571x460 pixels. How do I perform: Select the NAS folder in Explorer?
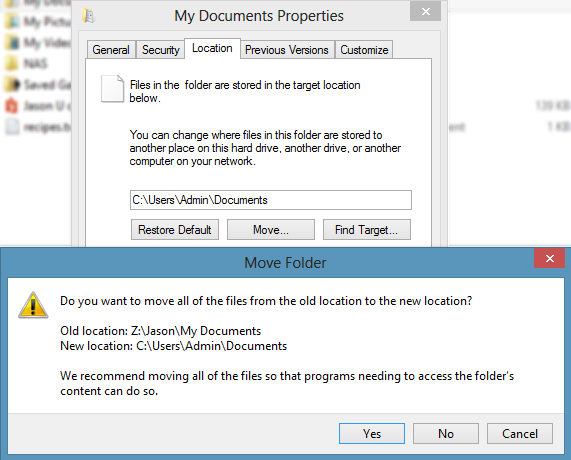pyautogui.click(x=26, y=64)
